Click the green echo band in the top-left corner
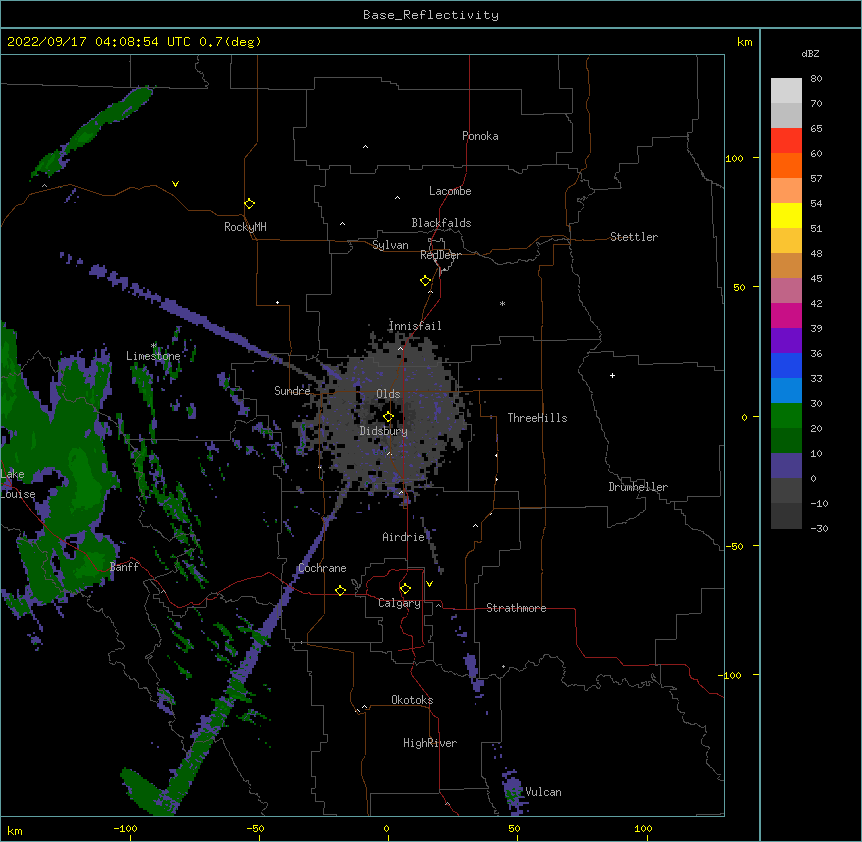 pos(91,132)
